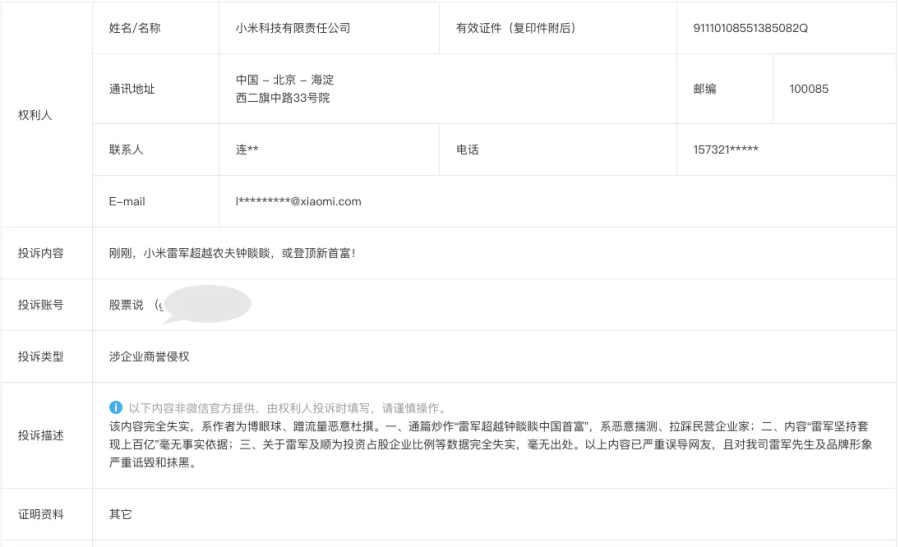Select the company name 小米科技有限责任公司
Screen dimensions: 900x547
coord(293,28)
